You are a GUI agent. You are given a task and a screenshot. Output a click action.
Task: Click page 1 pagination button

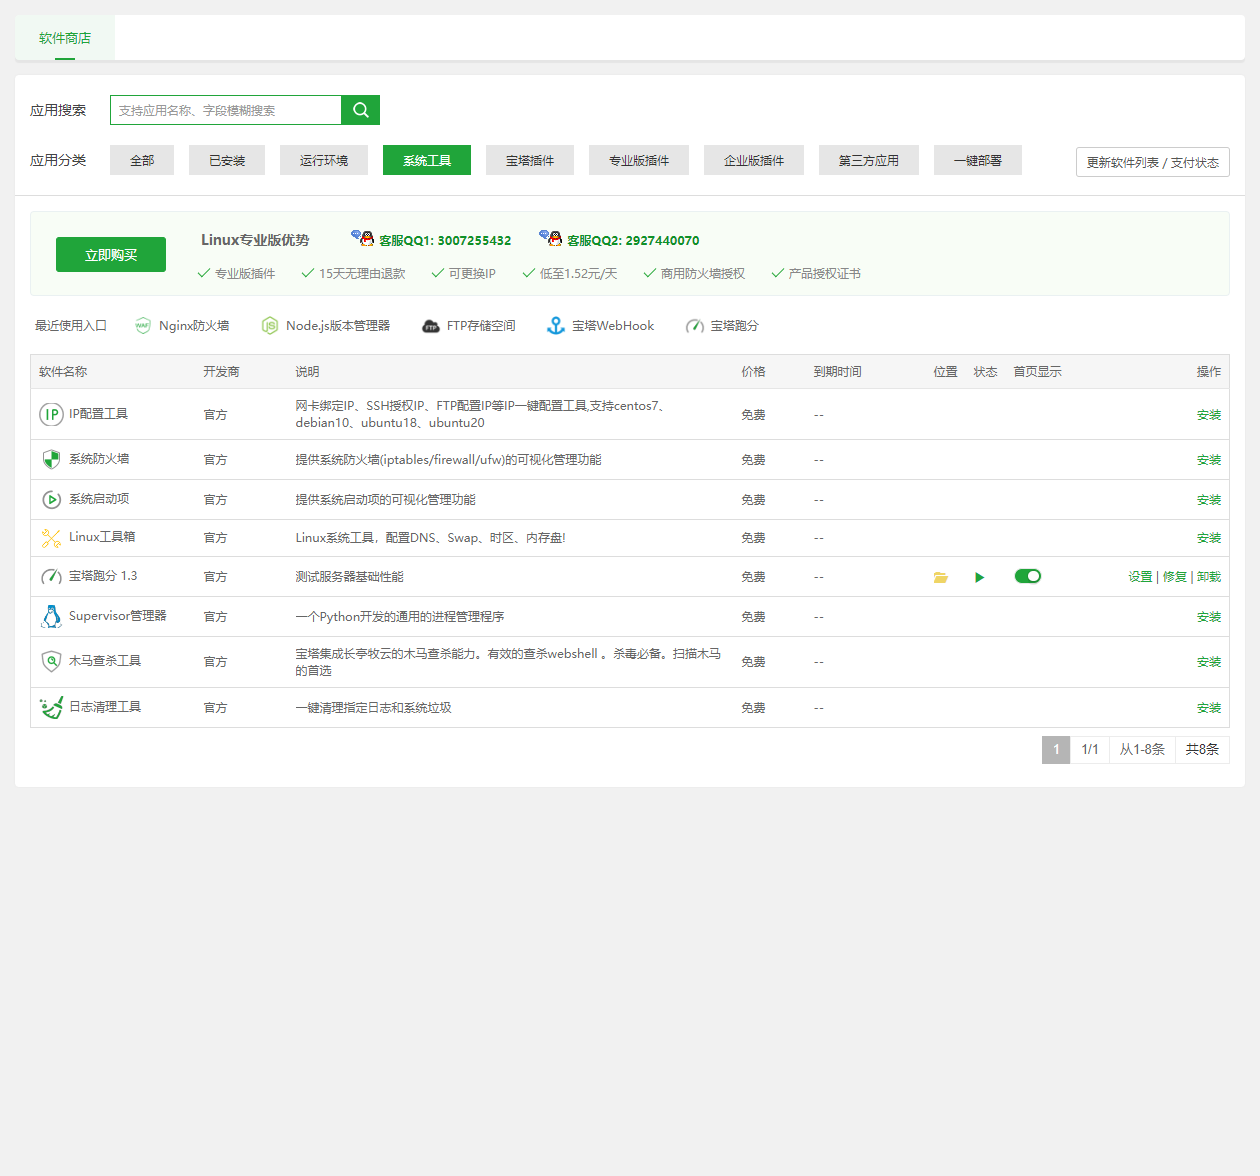(x=1055, y=750)
